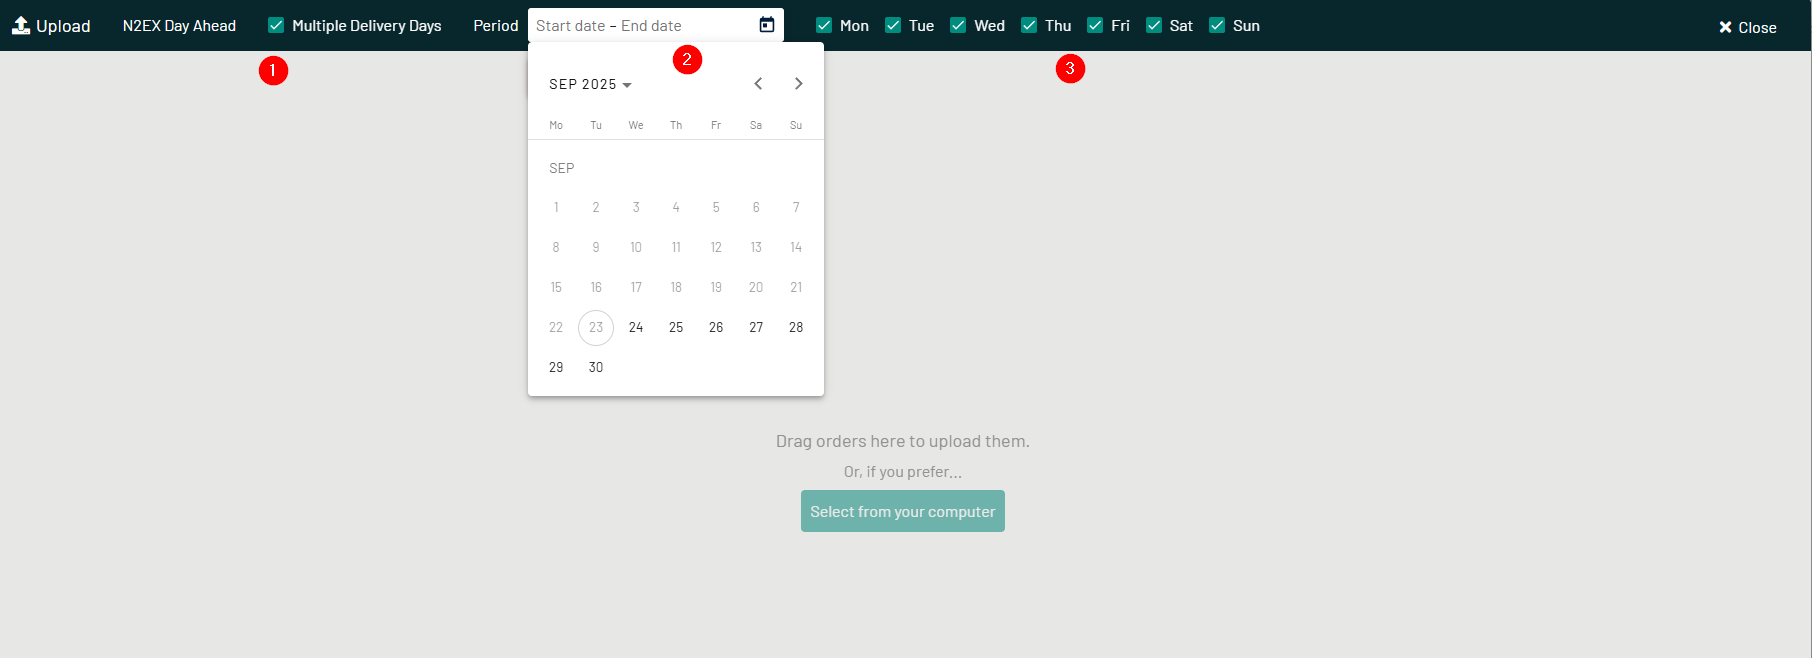This screenshot has height=658, width=1812.
Task: Open the calendar picker icon in Period field
Action: 767,25
